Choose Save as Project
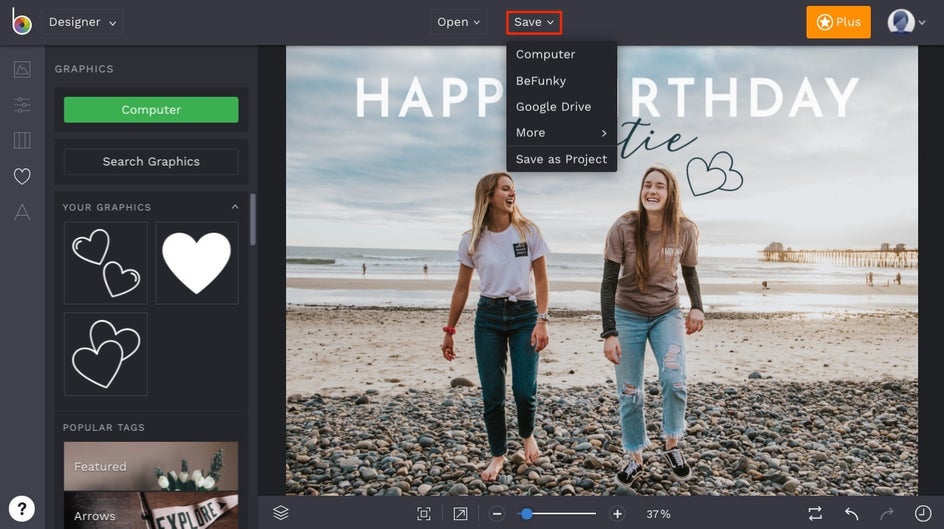 coord(561,159)
